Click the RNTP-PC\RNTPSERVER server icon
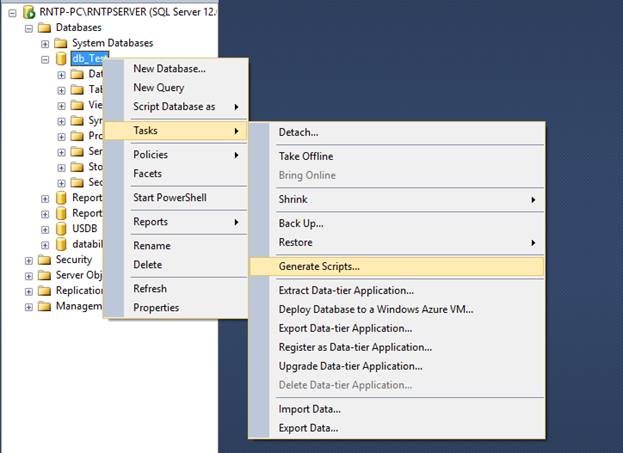The image size is (623, 453). (29, 12)
